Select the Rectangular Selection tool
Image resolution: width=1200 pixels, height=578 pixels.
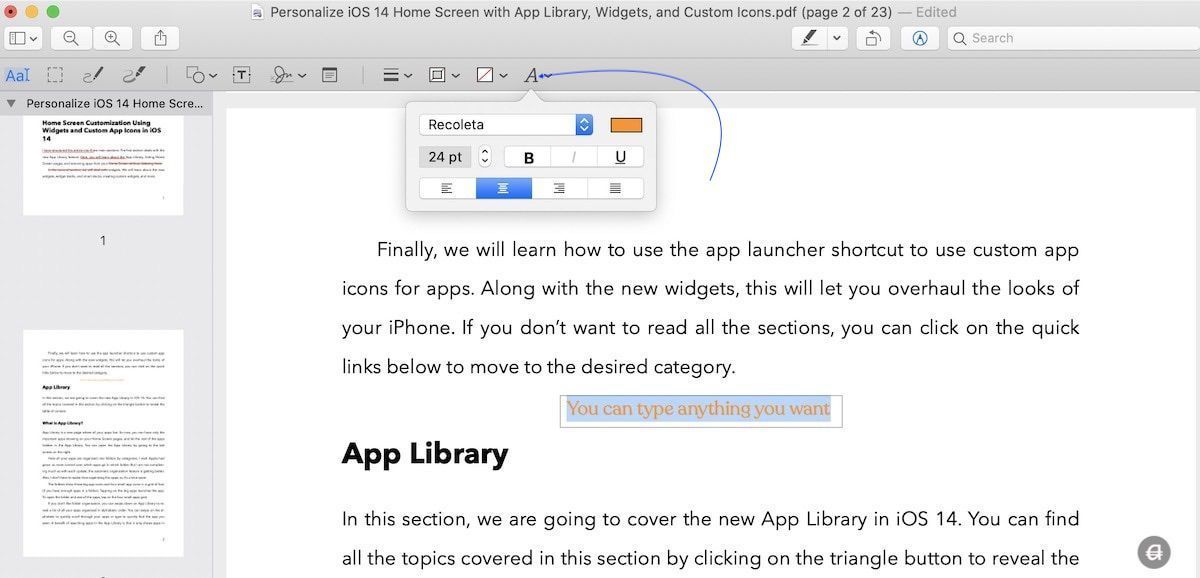(55, 75)
